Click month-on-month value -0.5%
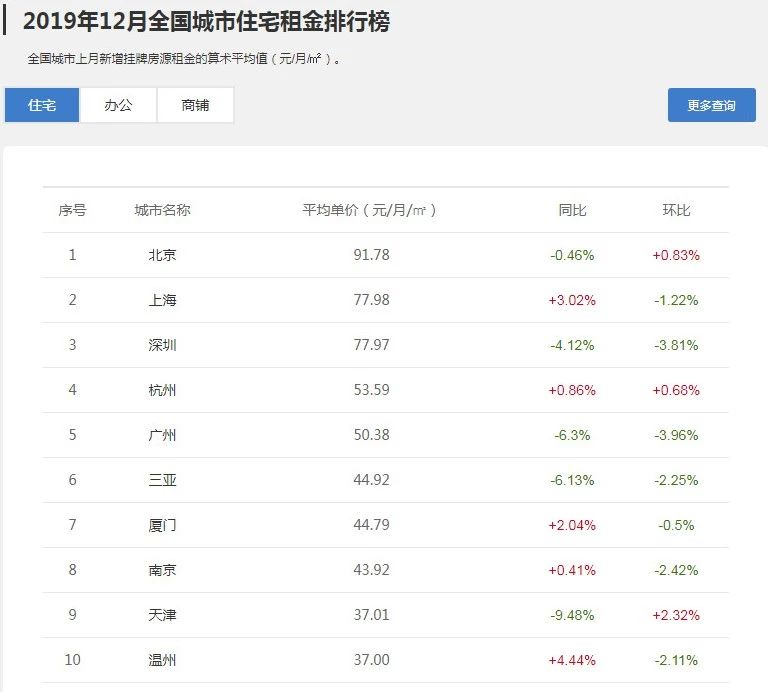This screenshot has height=692, width=768. point(676,525)
